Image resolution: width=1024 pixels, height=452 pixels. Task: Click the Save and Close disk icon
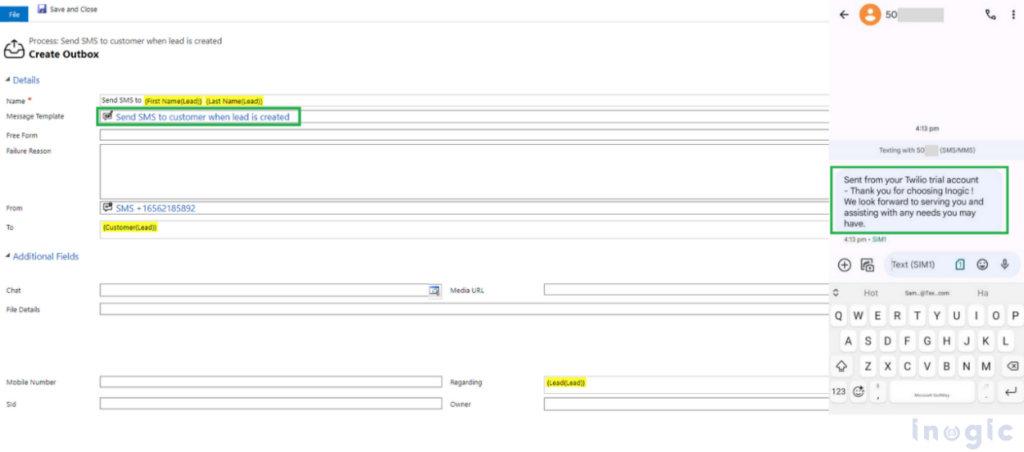point(42,9)
